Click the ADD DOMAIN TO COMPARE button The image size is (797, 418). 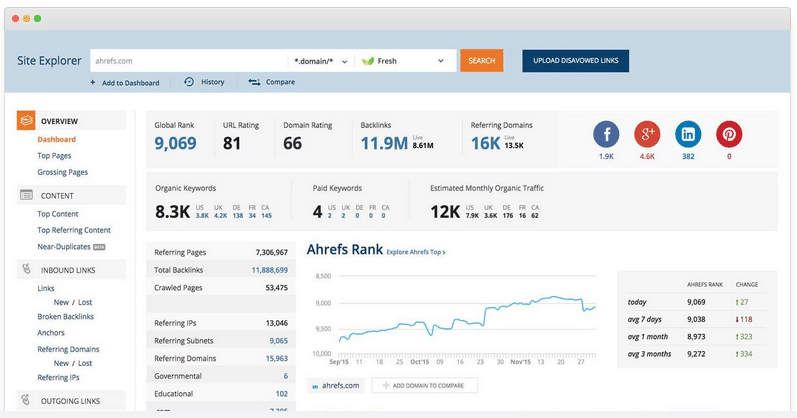pos(424,385)
